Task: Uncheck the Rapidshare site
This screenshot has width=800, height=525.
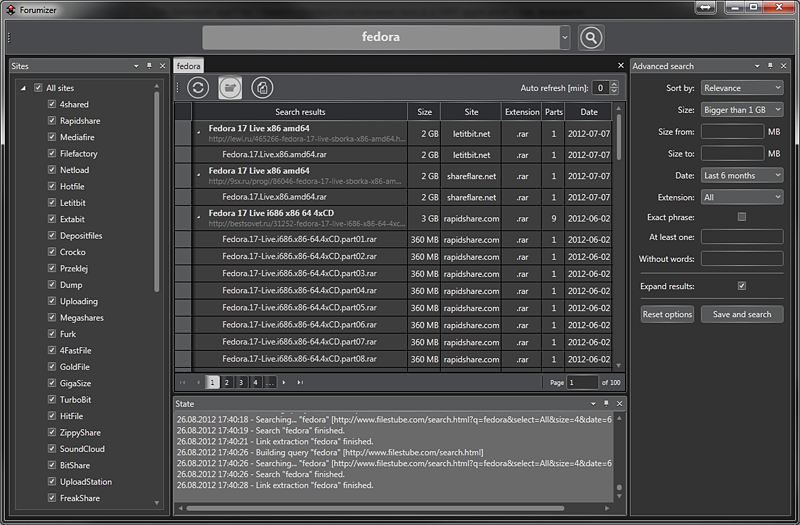Action: (x=52, y=120)
